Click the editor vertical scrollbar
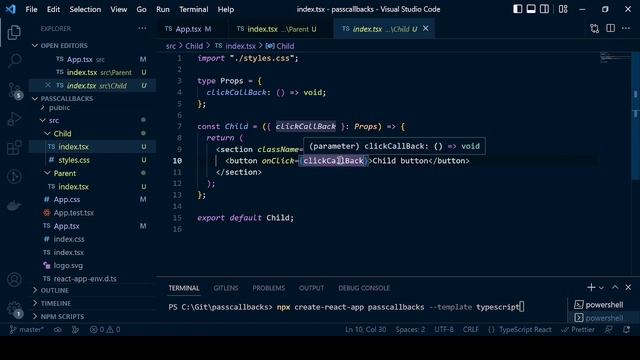 tap(635, 116)
